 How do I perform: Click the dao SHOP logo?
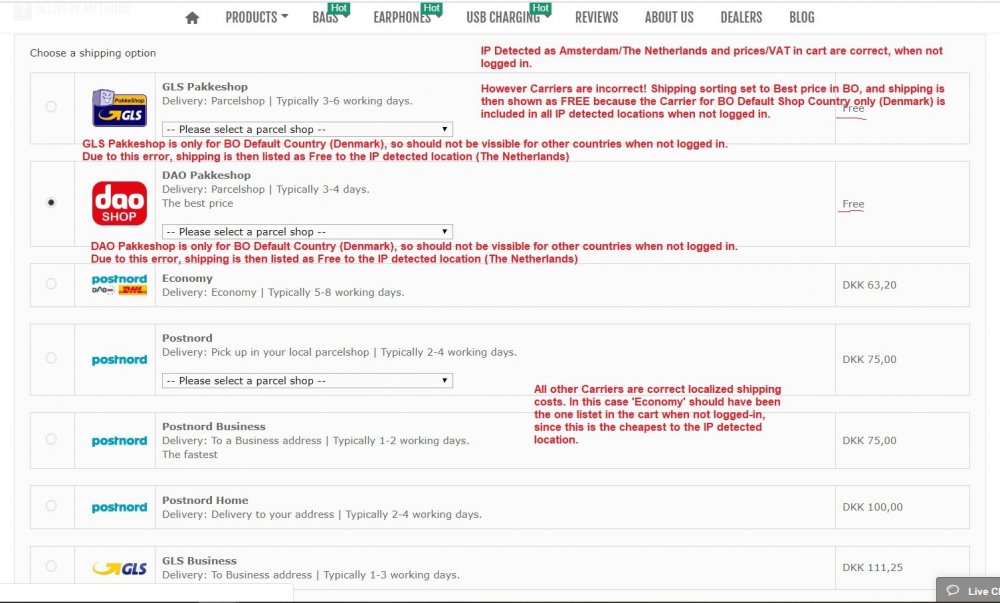[119, 203]
